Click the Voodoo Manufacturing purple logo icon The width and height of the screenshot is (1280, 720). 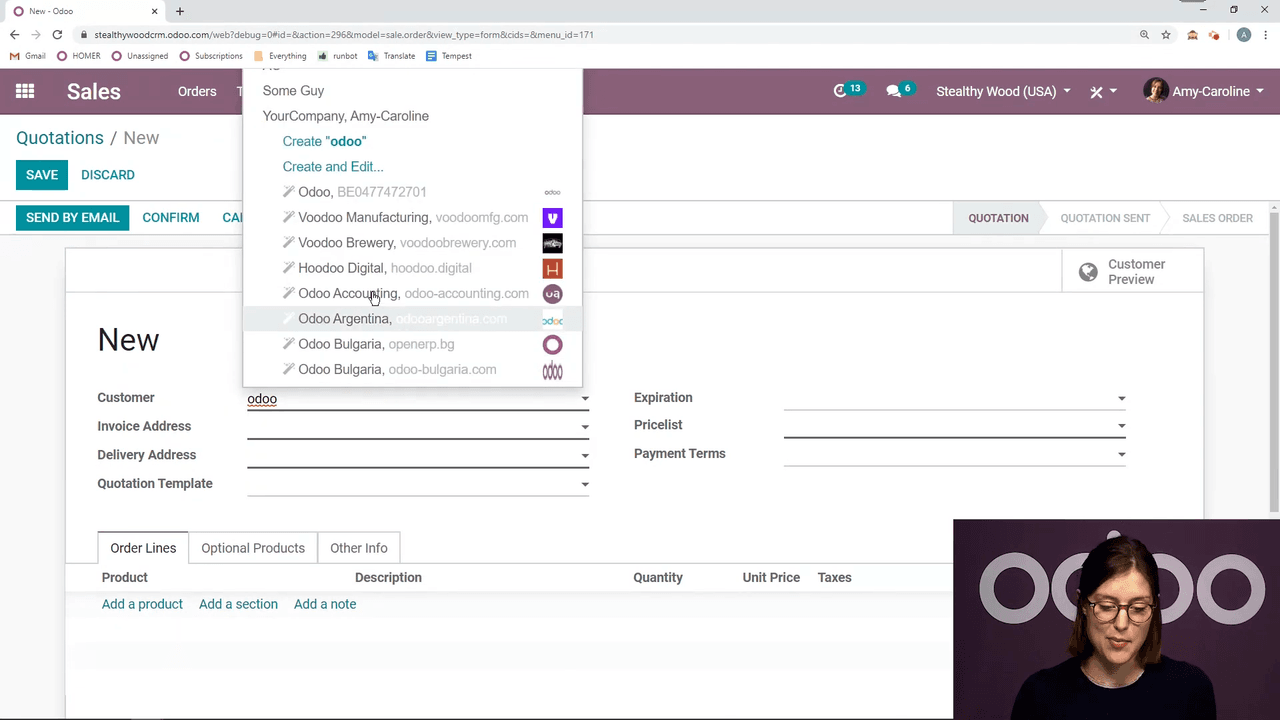[x=552, y=218]
